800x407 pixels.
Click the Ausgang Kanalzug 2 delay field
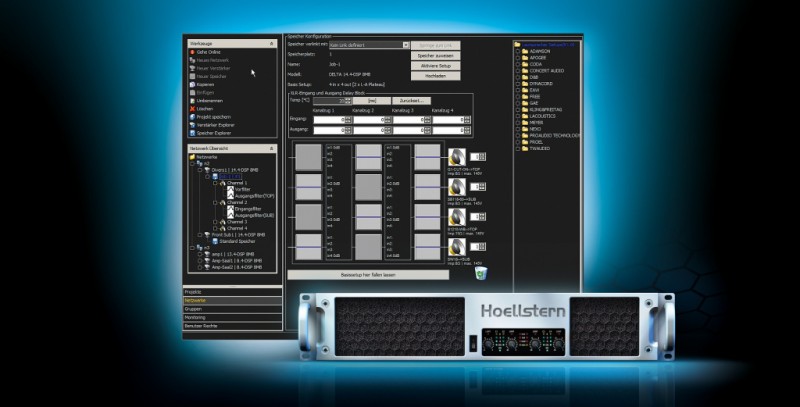click(x=372, y=130)
